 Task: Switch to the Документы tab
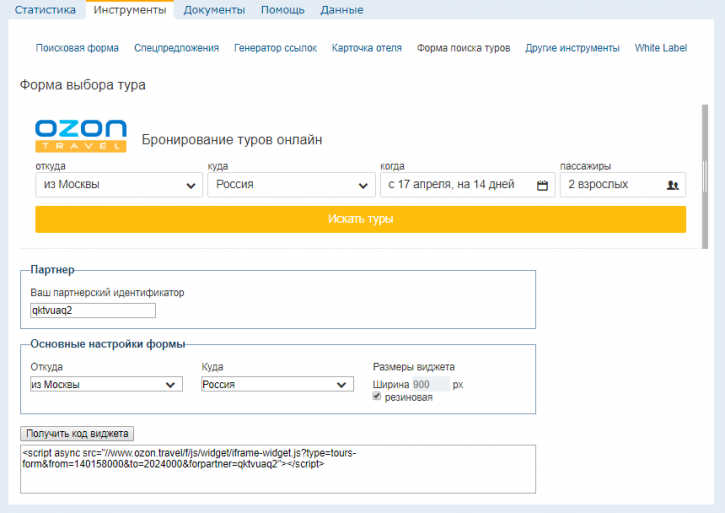click(214, 10)
